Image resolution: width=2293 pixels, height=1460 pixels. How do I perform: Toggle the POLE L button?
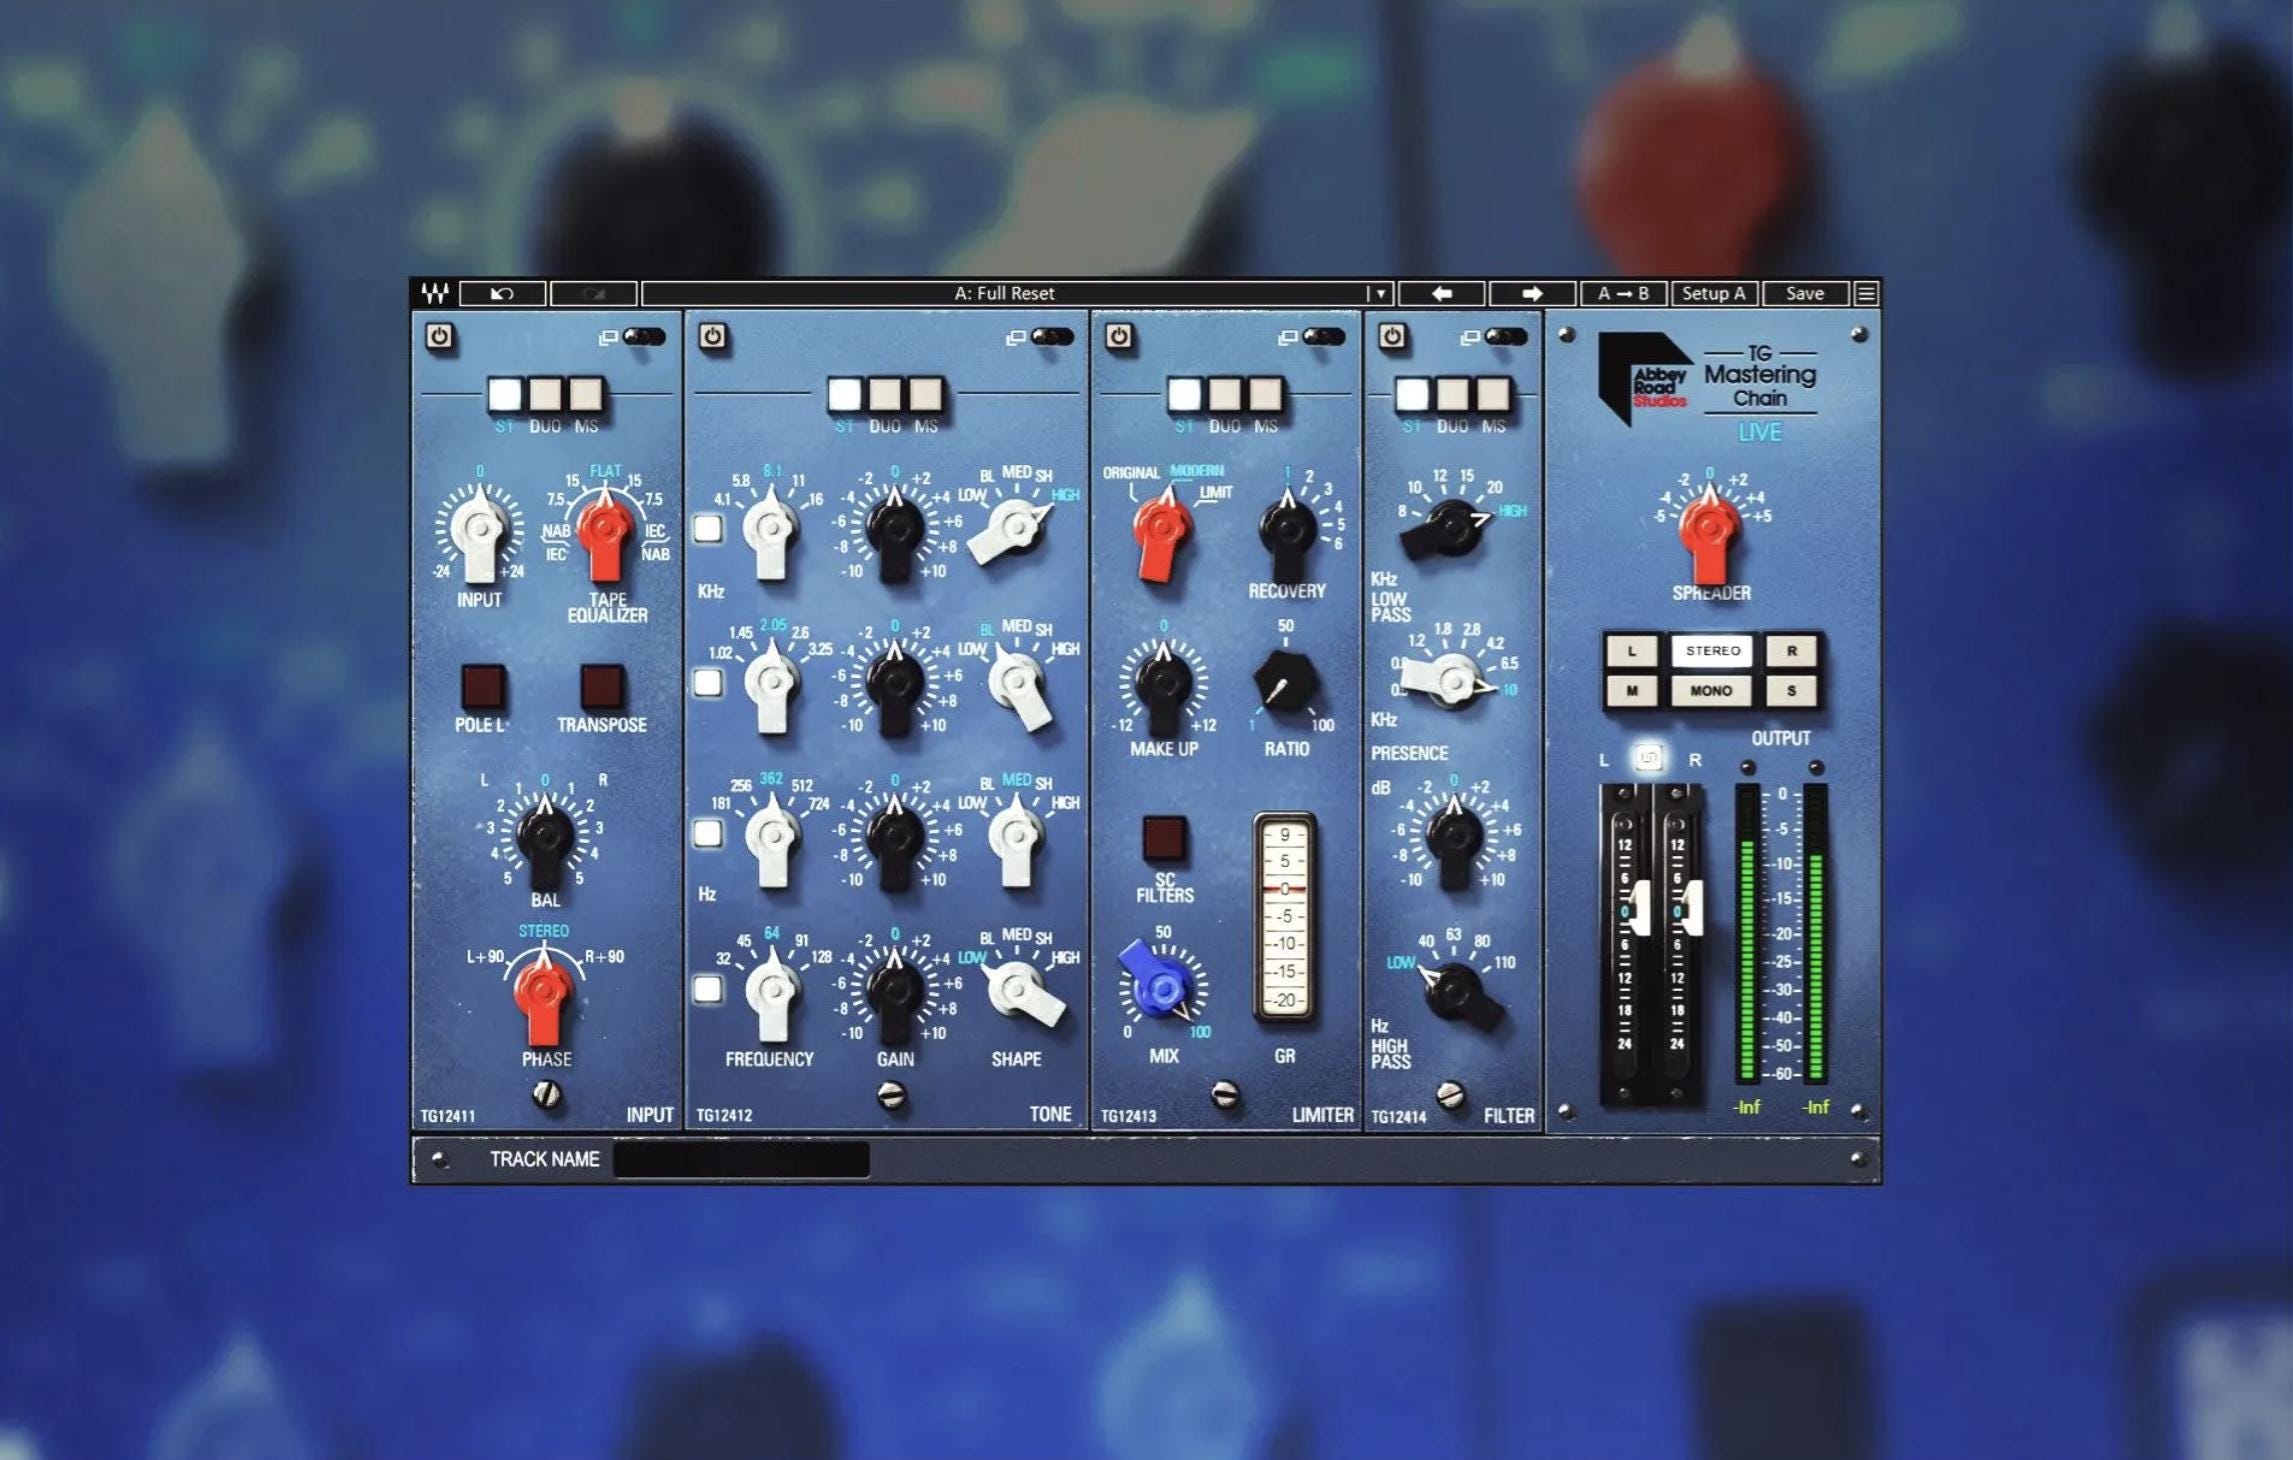tap(482, 687)
